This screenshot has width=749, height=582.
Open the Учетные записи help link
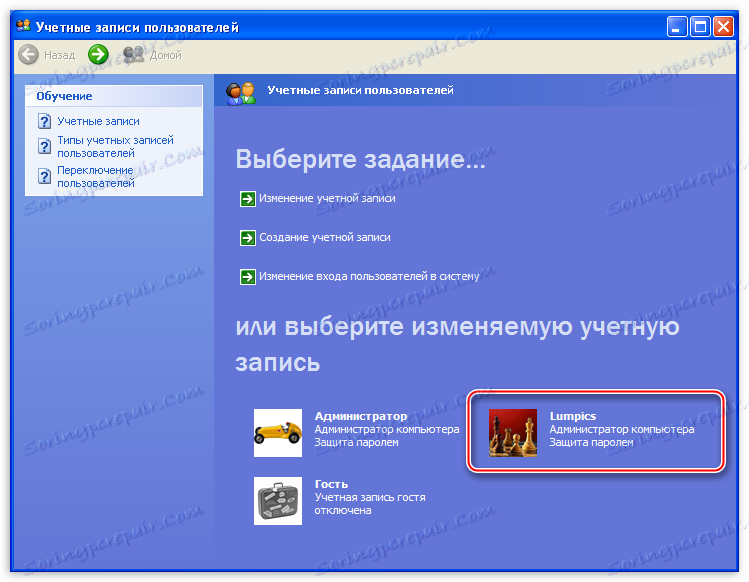[x=98, y=121]
